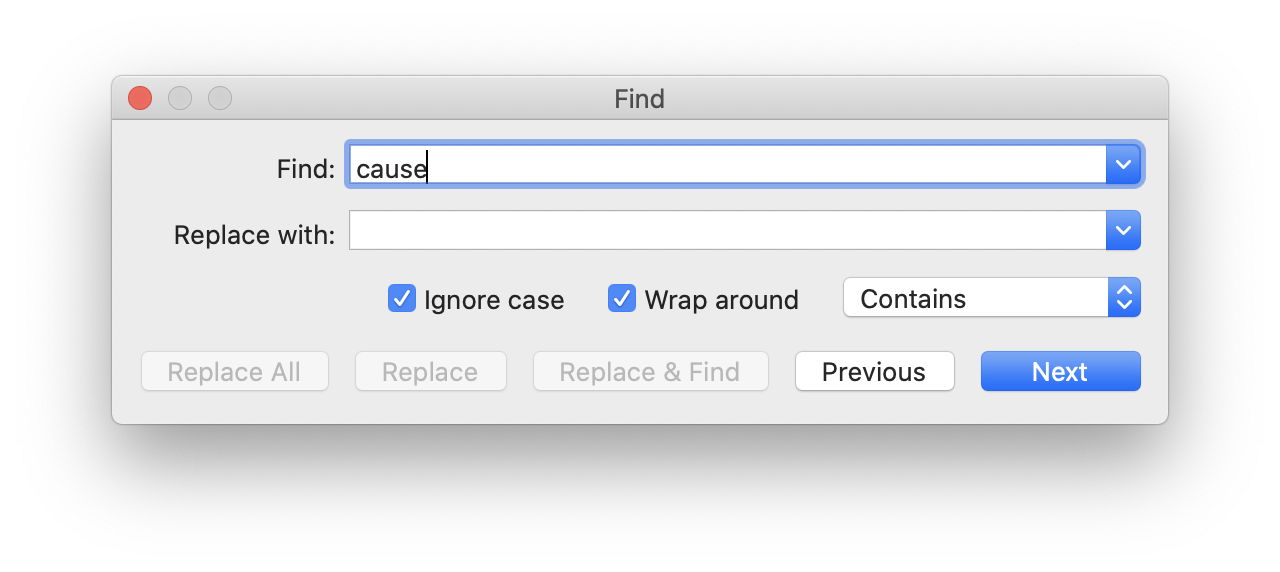Click the "Wrap around" label text
The image size is (1280, 572).
point(721,300)
